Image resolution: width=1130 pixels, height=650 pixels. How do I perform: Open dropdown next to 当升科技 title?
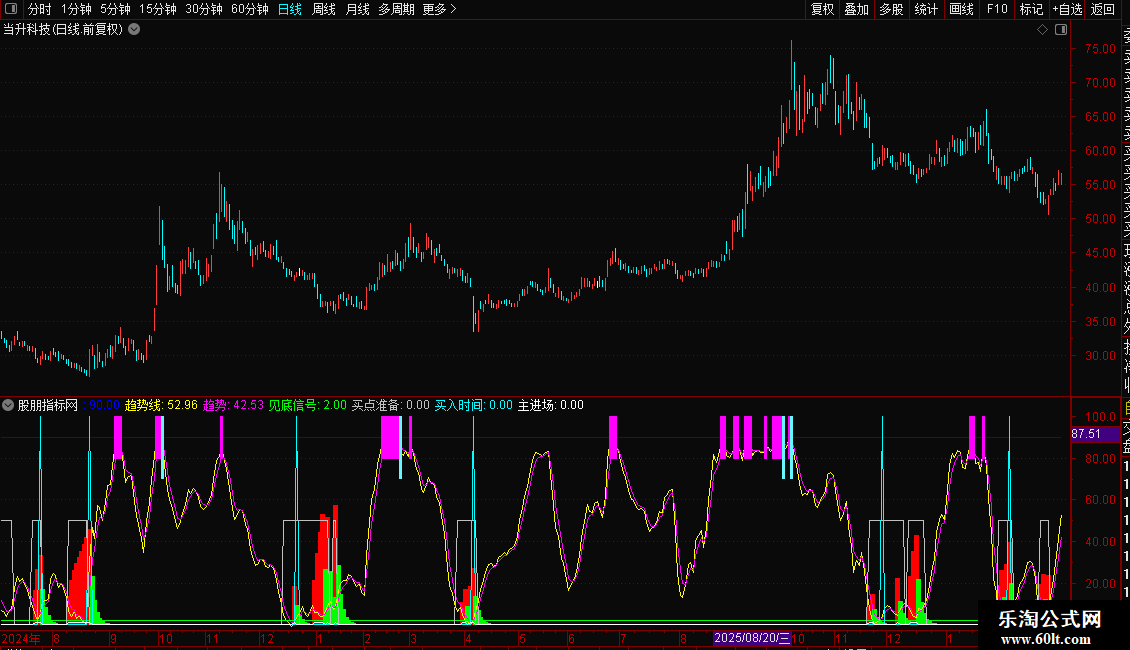pos(134,30)
